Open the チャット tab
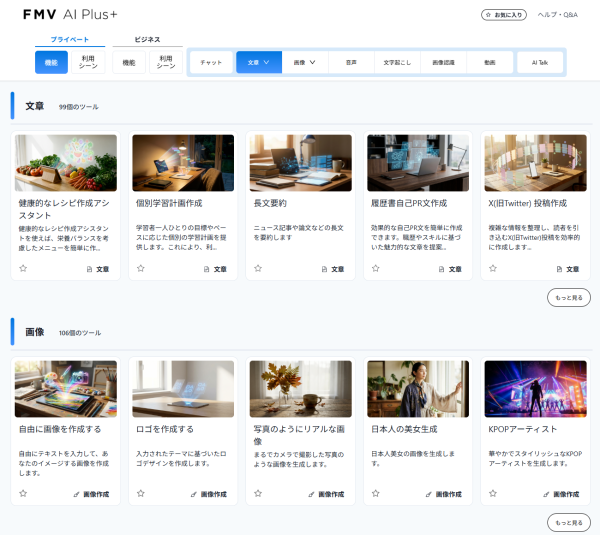 [x=211, y=62]
